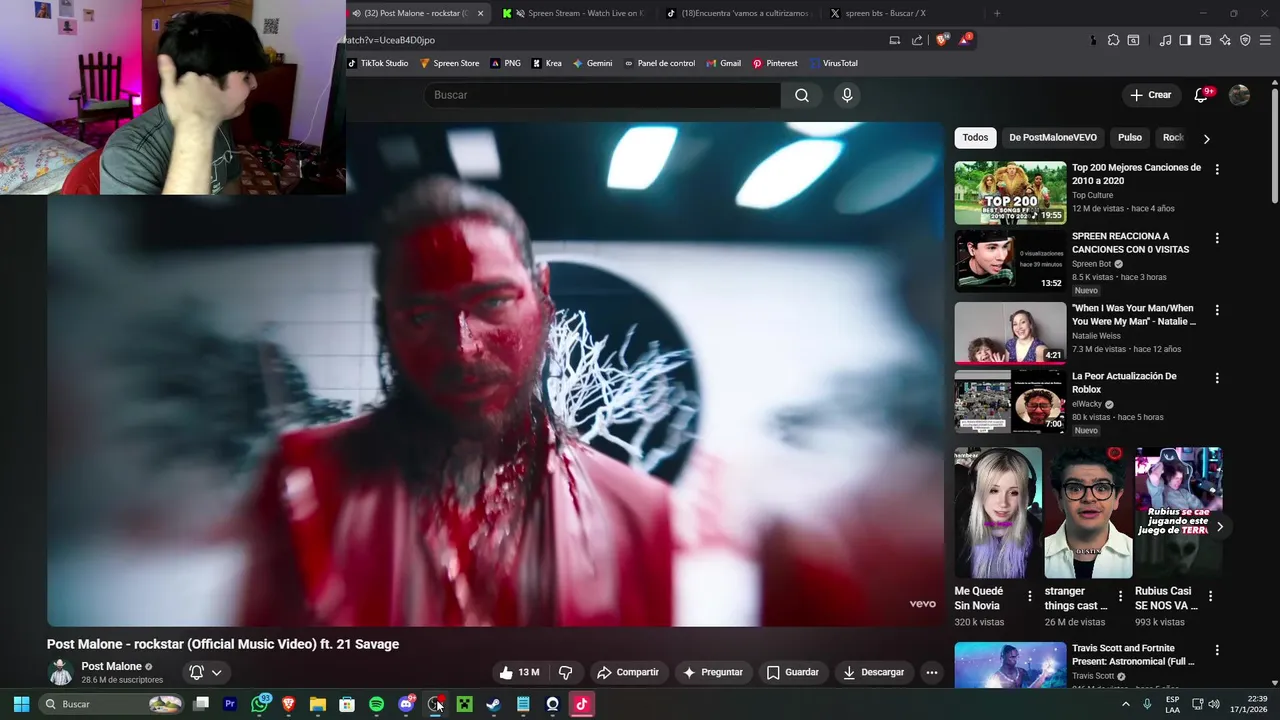Open Discord from the taskbar
The width and height of the screenshot is (1280, 720).
click(406, 704)
